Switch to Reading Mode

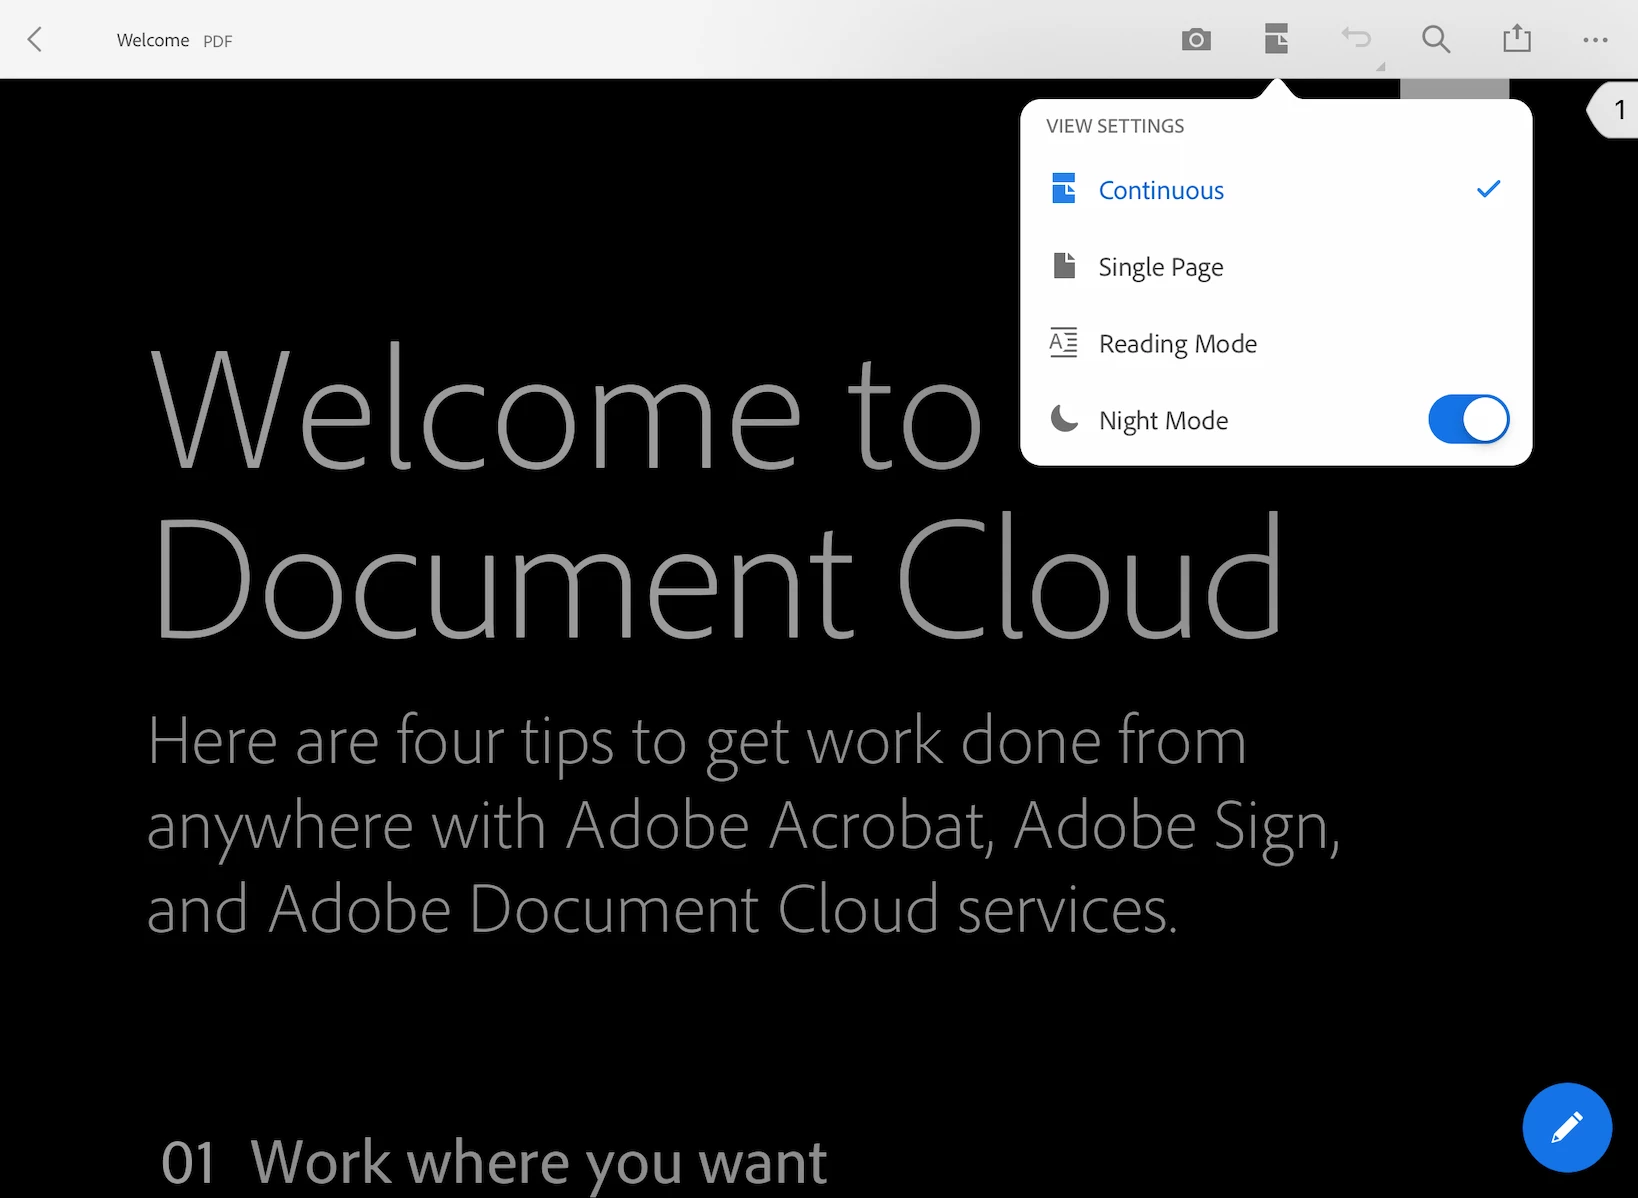1276,343
